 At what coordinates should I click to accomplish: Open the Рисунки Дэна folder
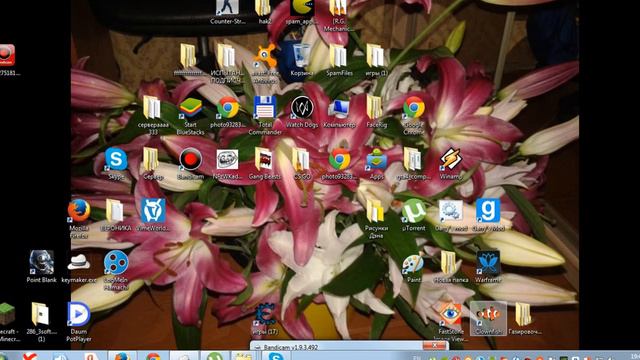pos(376,218)
